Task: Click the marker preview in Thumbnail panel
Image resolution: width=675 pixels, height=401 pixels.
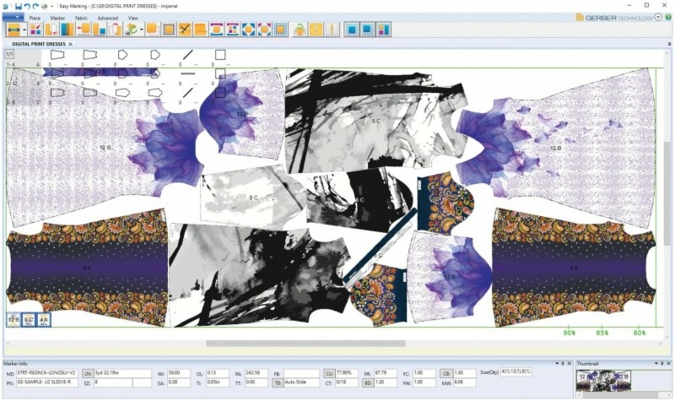Action: 603,380
